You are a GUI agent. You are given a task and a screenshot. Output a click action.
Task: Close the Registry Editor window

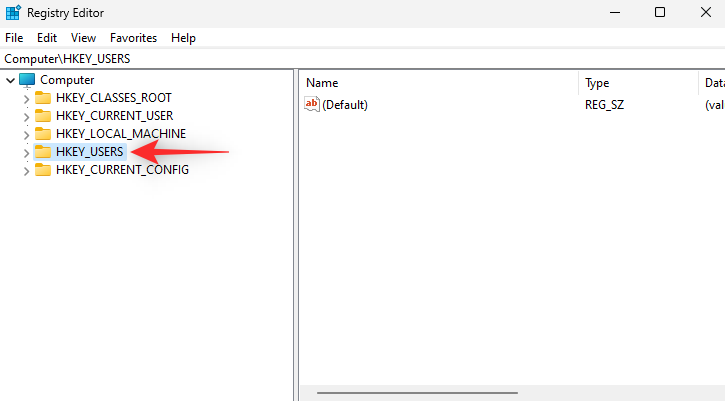pos(706,12)
